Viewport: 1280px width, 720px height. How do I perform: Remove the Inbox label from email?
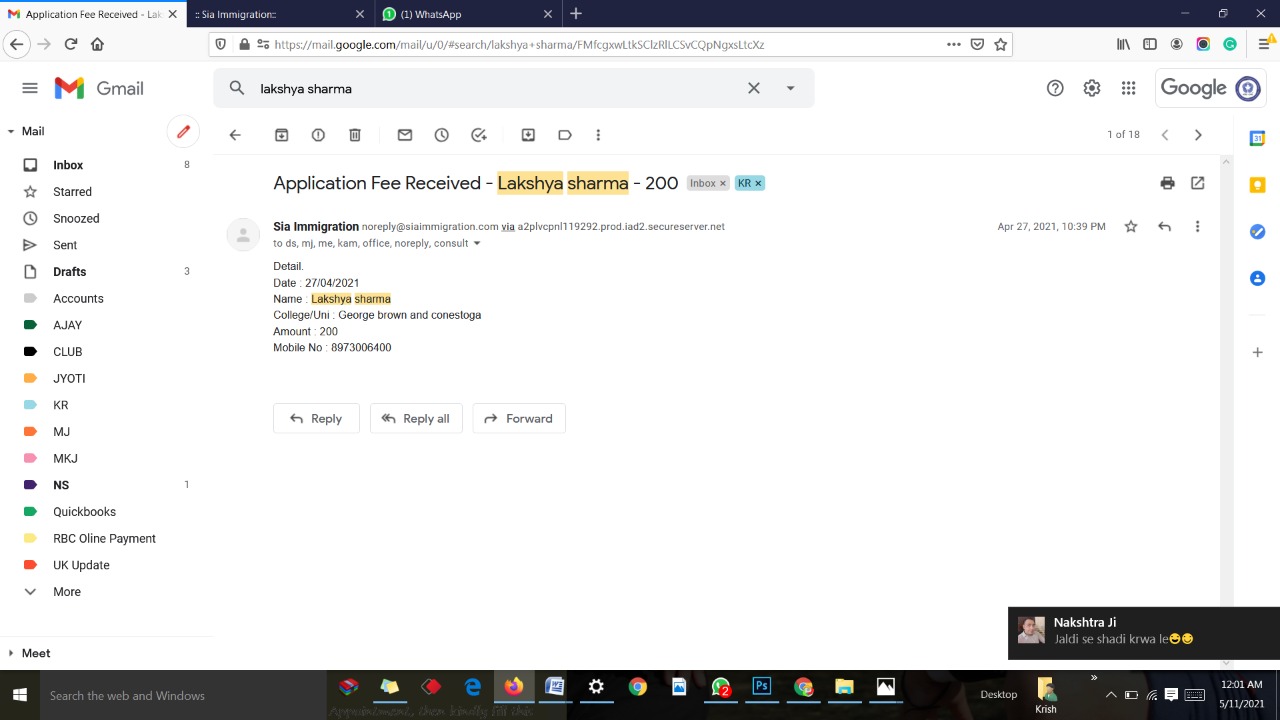[723, 184]
